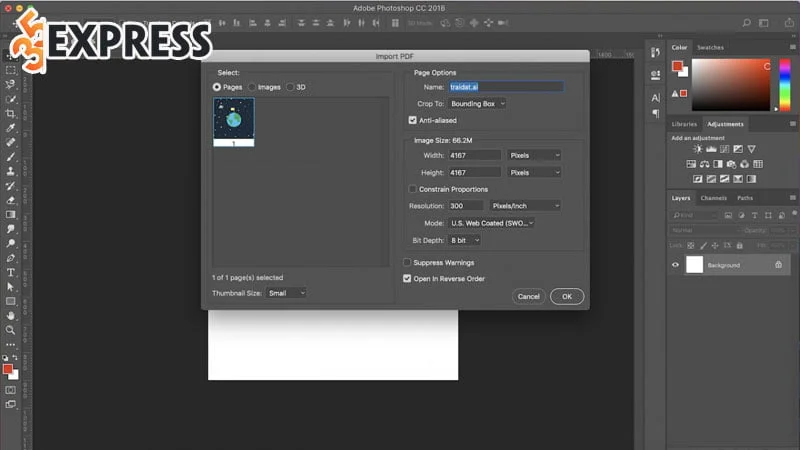Screen dimensions: 800x450
Task: Open the Character panel icon
Action: pos(656,97)
